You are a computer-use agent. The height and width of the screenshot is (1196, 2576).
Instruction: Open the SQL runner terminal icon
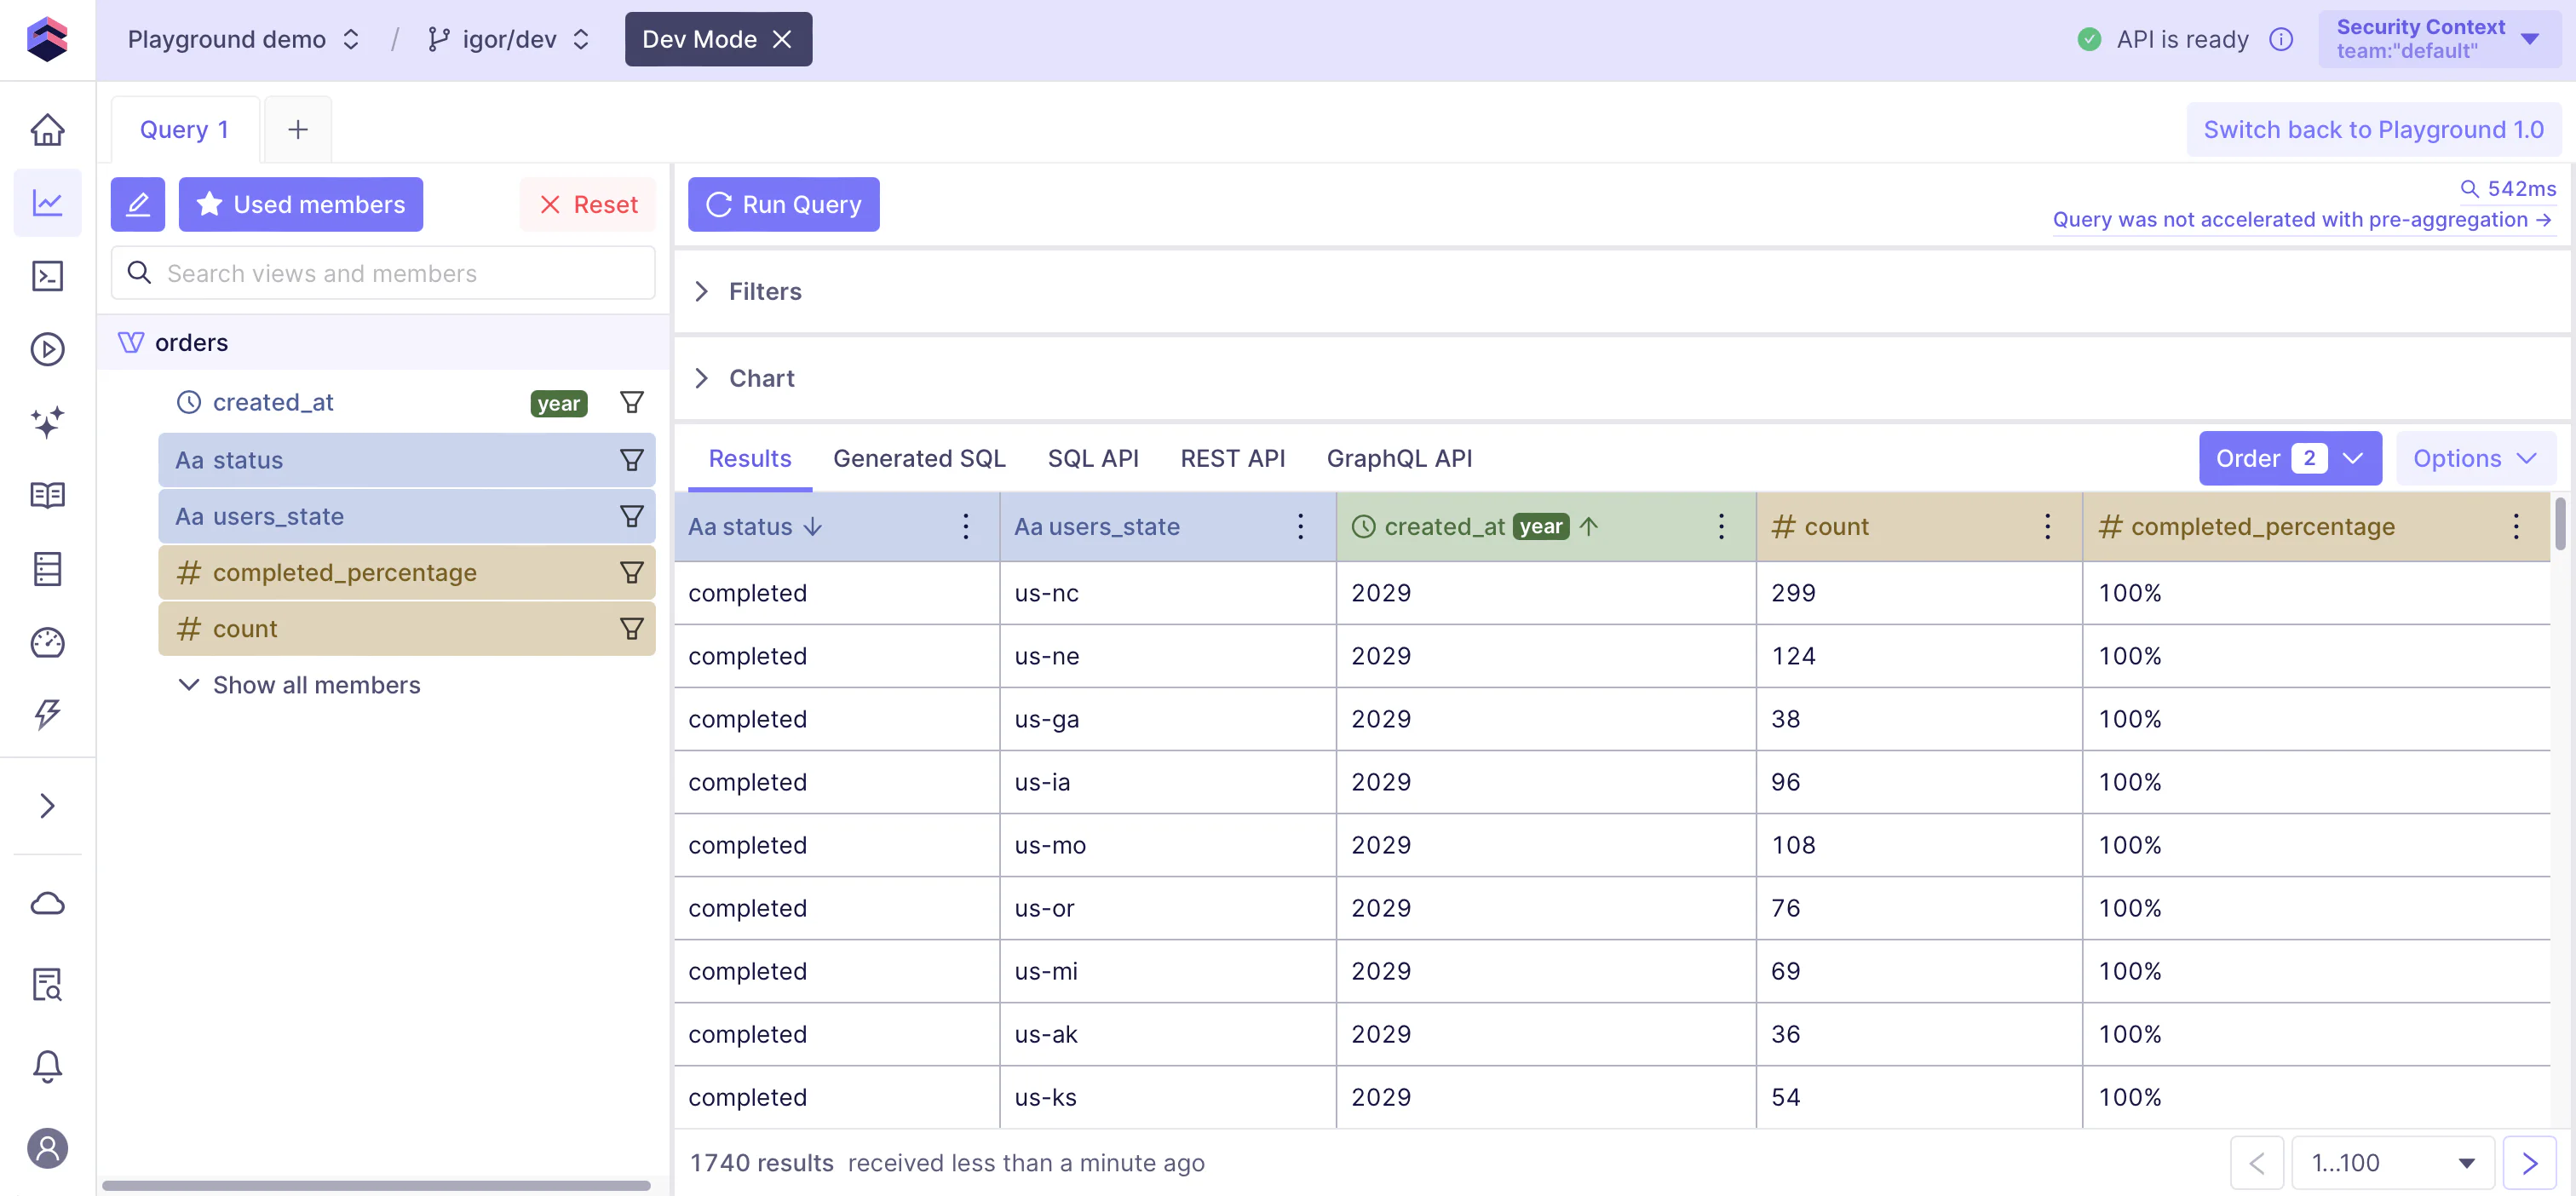pyautogui.click(x=47, y=276)
